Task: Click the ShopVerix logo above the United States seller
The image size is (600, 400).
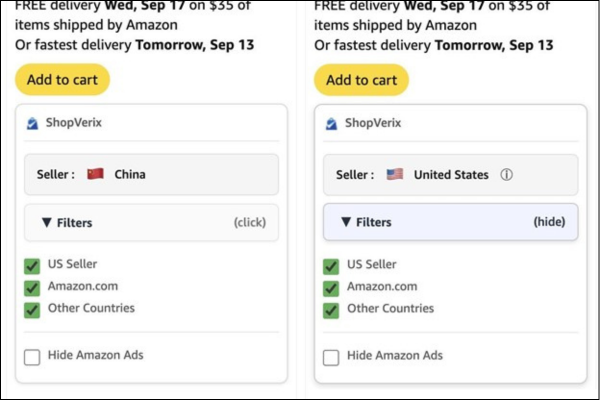Action: point(332,123)
